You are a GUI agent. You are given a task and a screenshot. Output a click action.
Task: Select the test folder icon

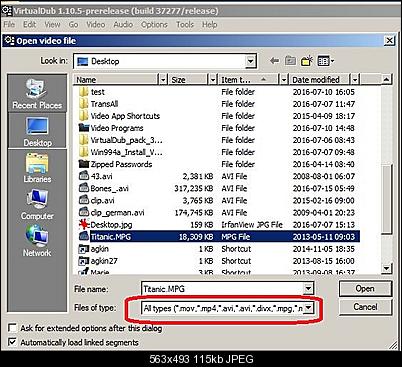[84, 92]
